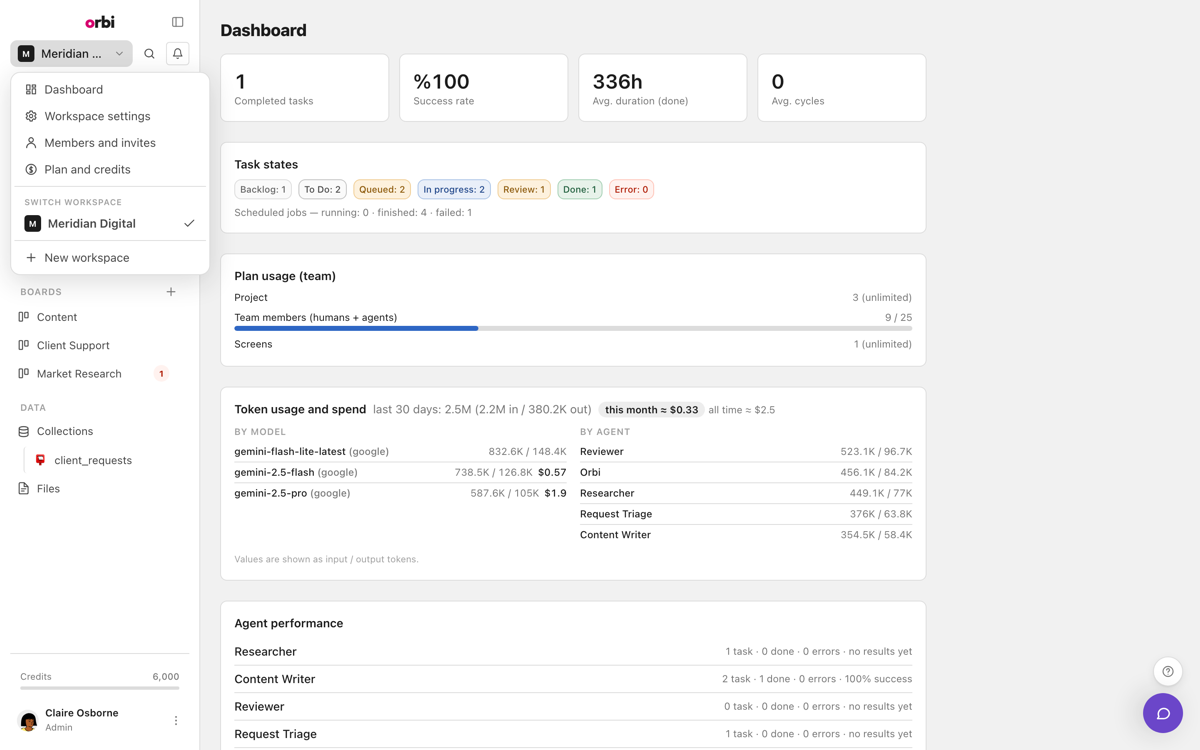Select Dashboard from workspace menu
The height and width of the screenshot is (750, 1200).
pyautogui.click(x=110, y=90)
